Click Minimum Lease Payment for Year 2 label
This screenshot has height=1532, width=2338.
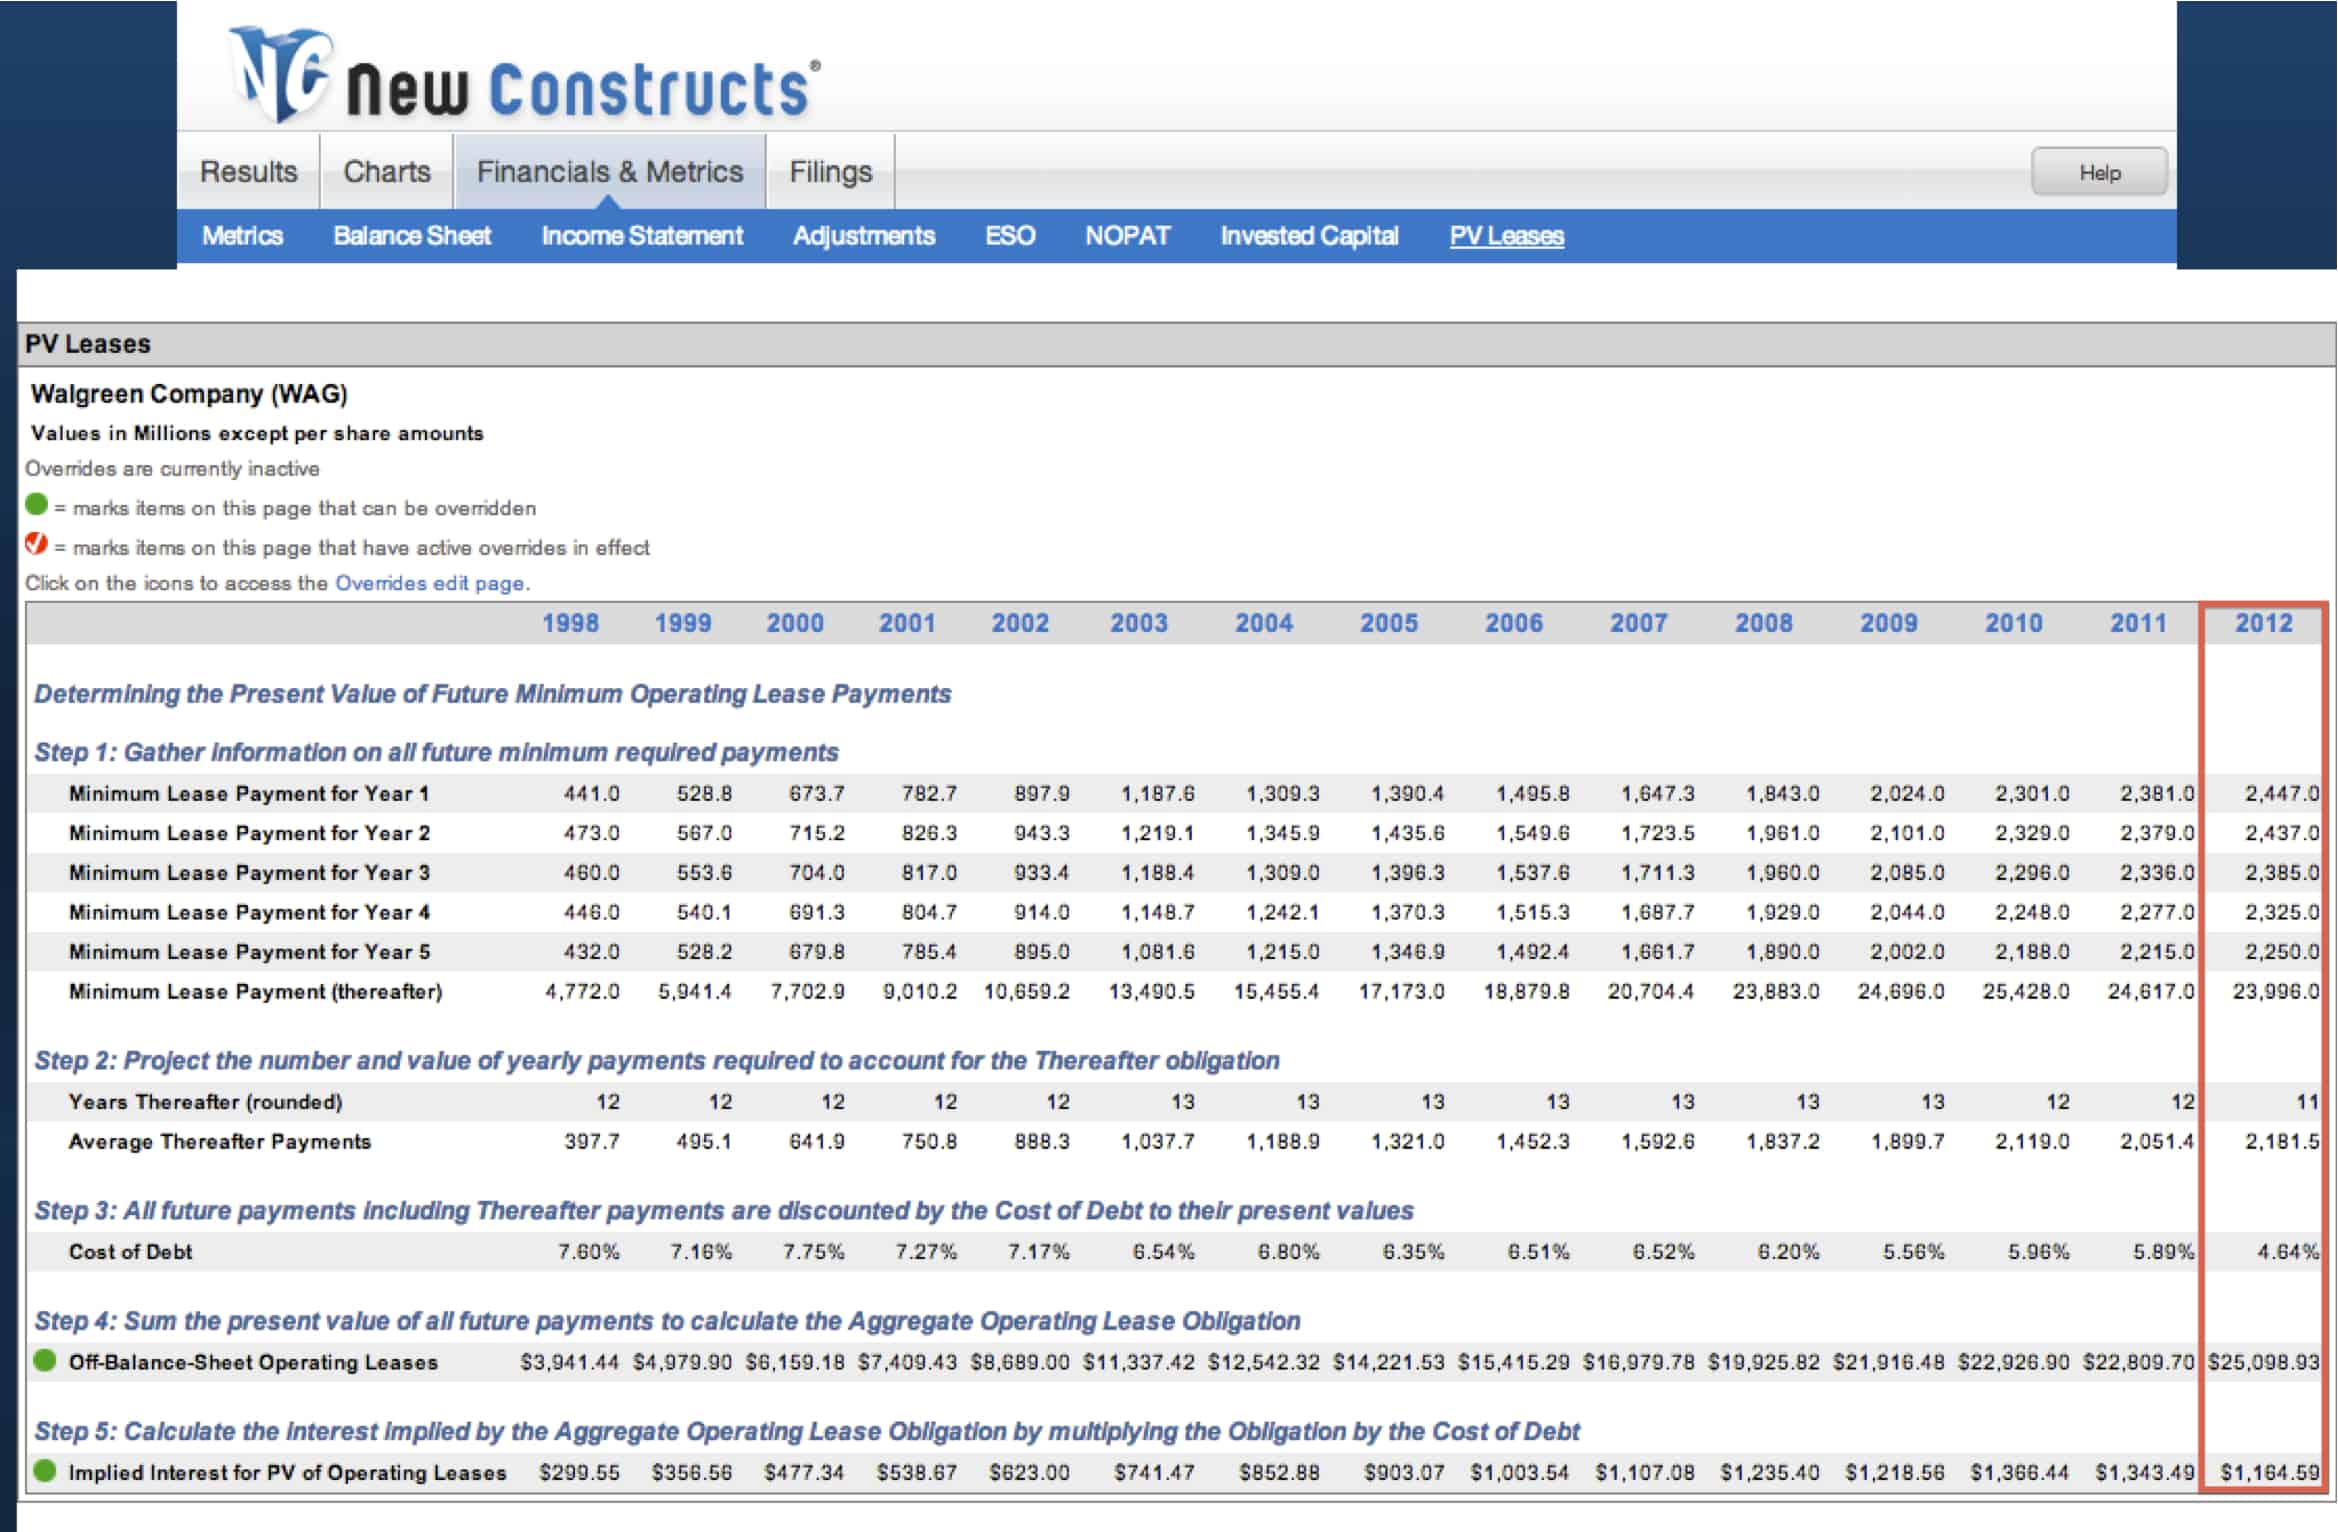point(249,833)
